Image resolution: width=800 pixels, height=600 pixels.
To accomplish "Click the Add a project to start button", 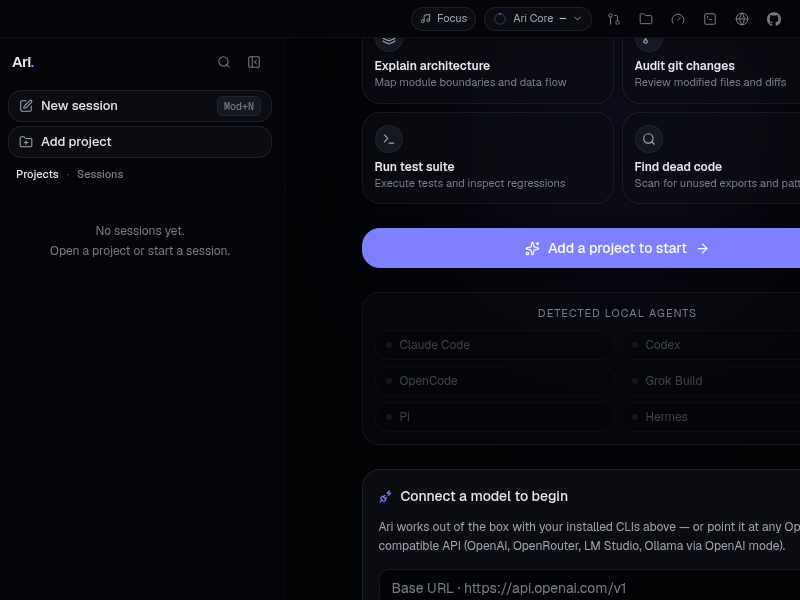I will tap(581, 248).
